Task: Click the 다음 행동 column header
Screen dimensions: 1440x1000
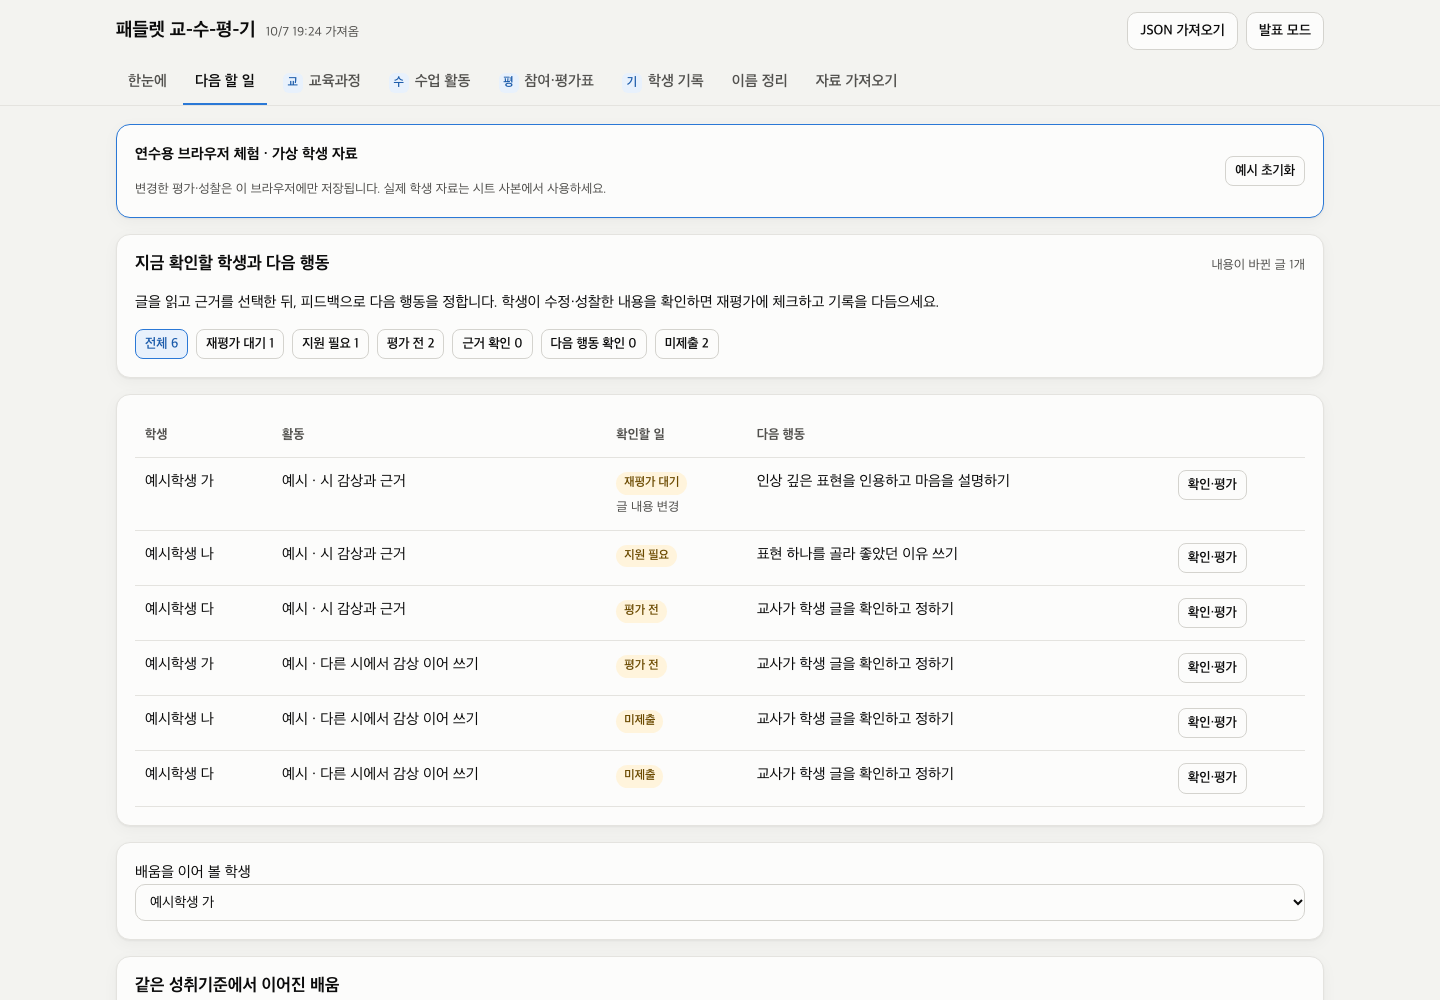Action: coord(781,434)
